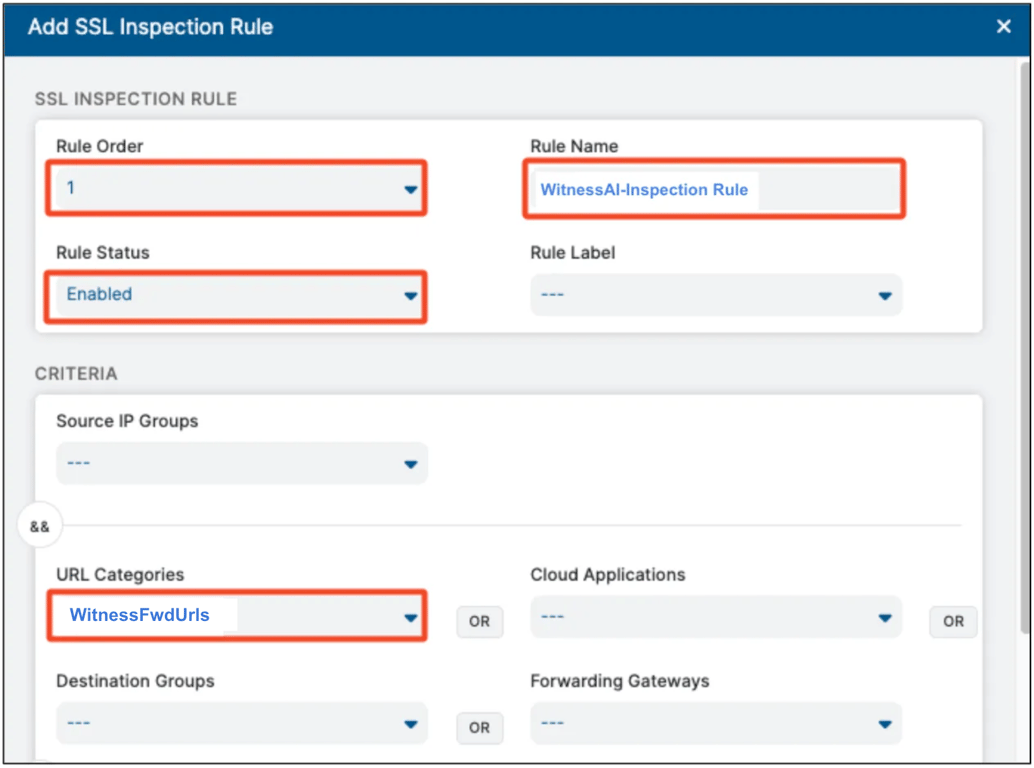Click the Rule Order dropdown arrow icon
This screenshot has width=1034, height=768.
[410, 189]
